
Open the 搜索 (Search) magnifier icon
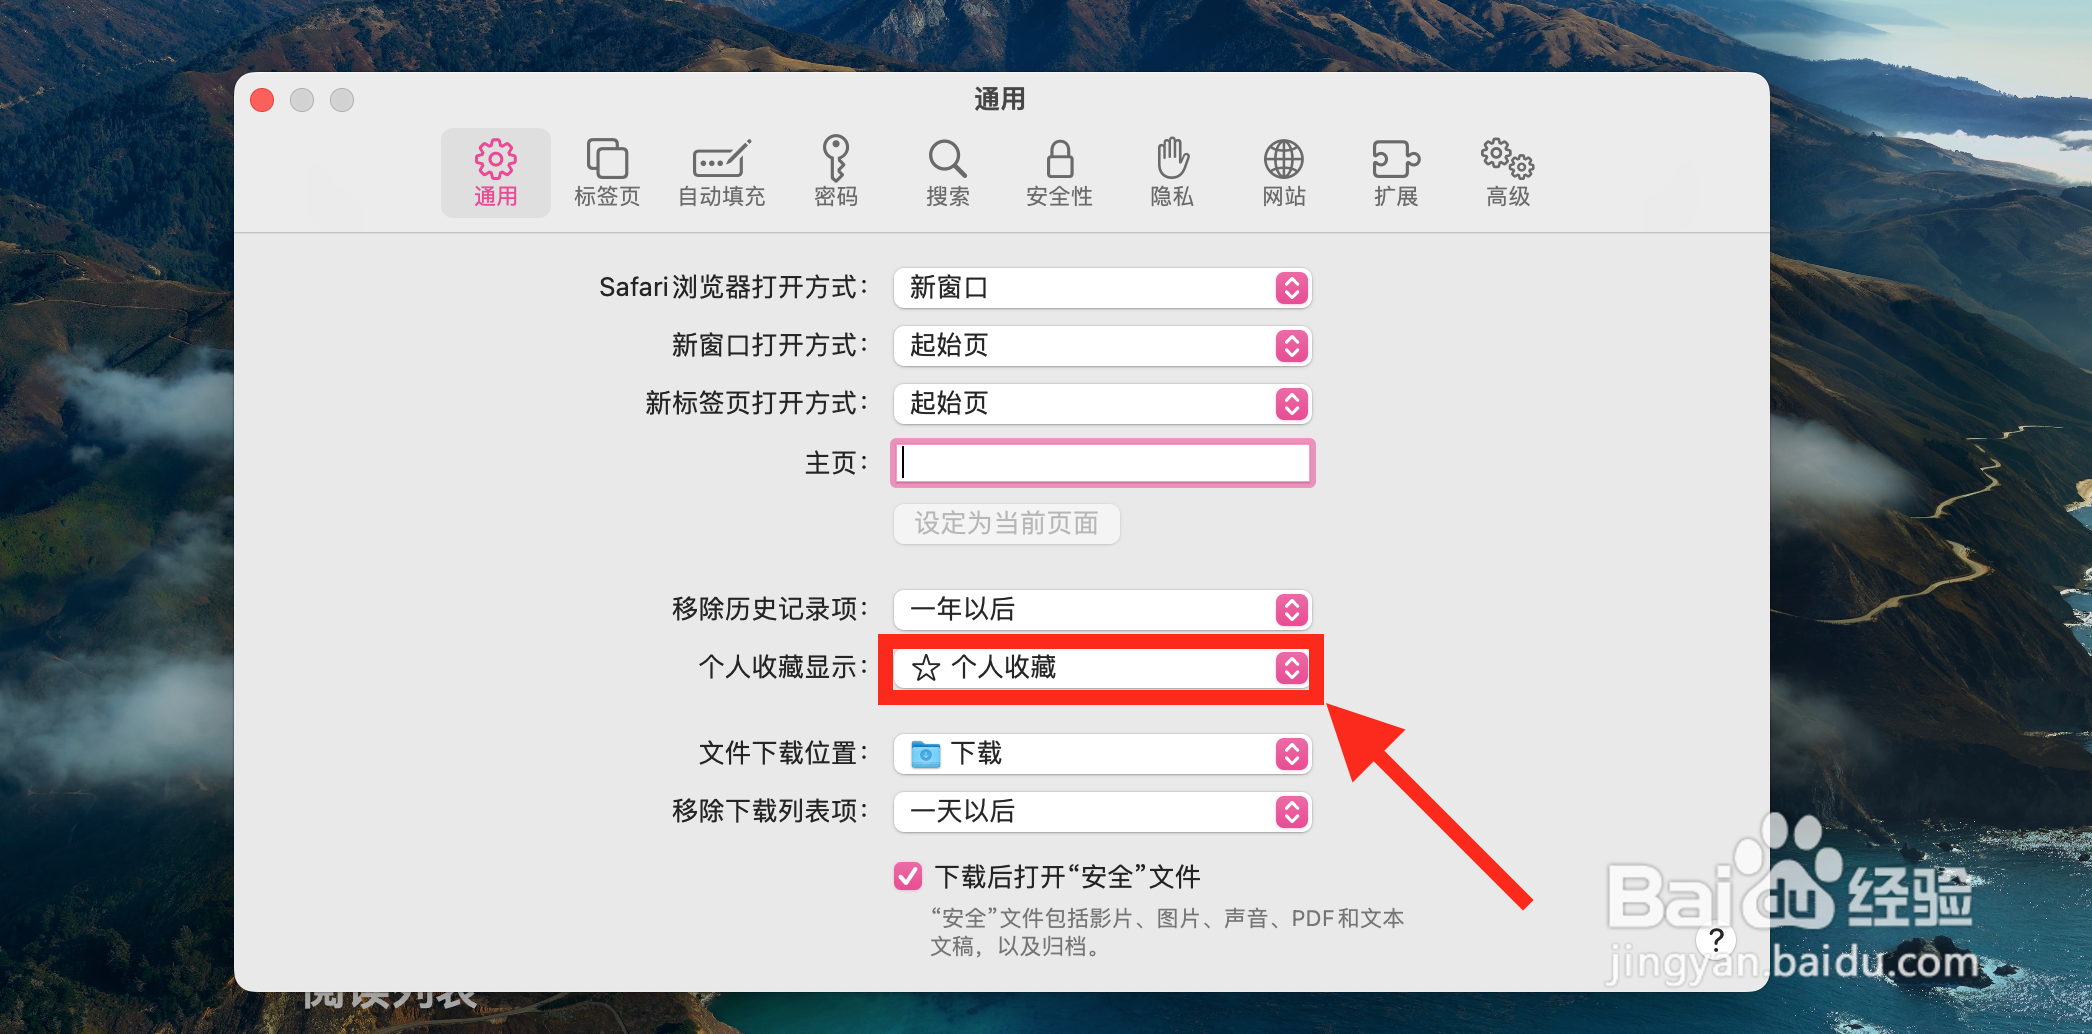(x=947, y=172)
